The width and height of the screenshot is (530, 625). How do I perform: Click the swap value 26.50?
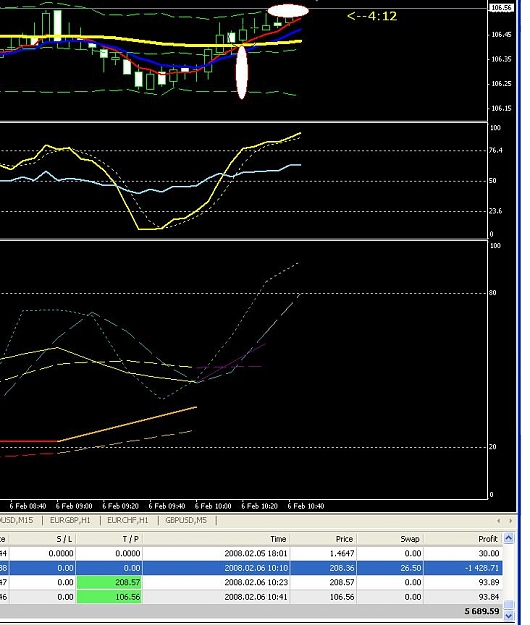[410, 568]
